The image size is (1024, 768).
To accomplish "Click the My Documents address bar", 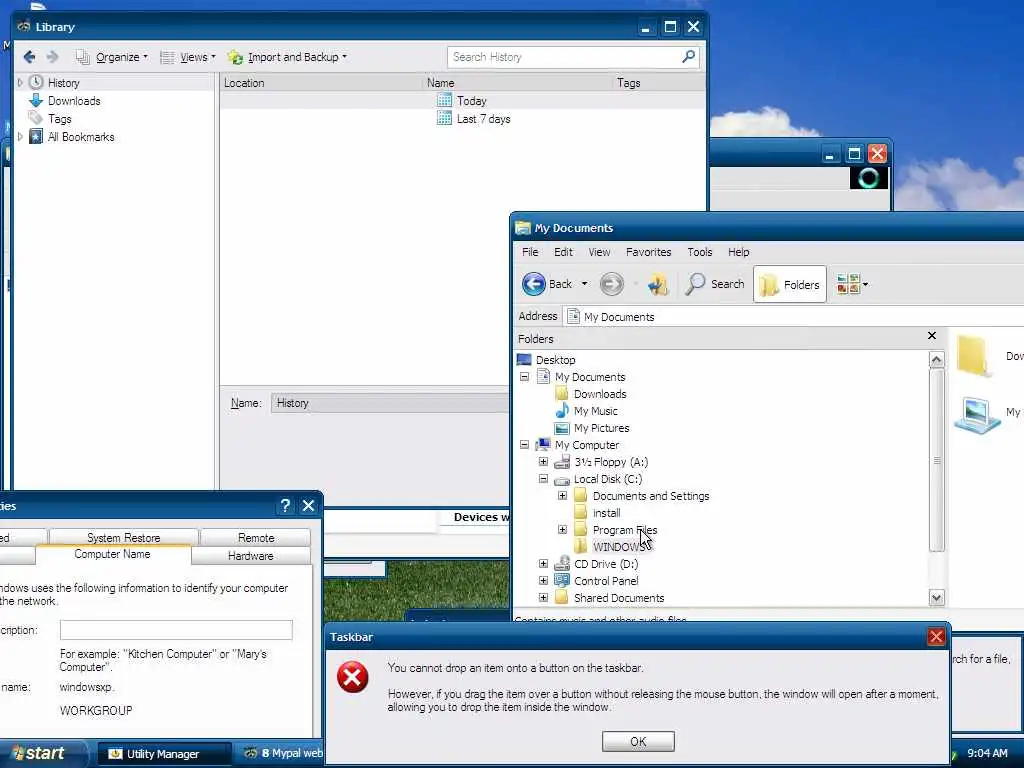I will coord(795,317).
